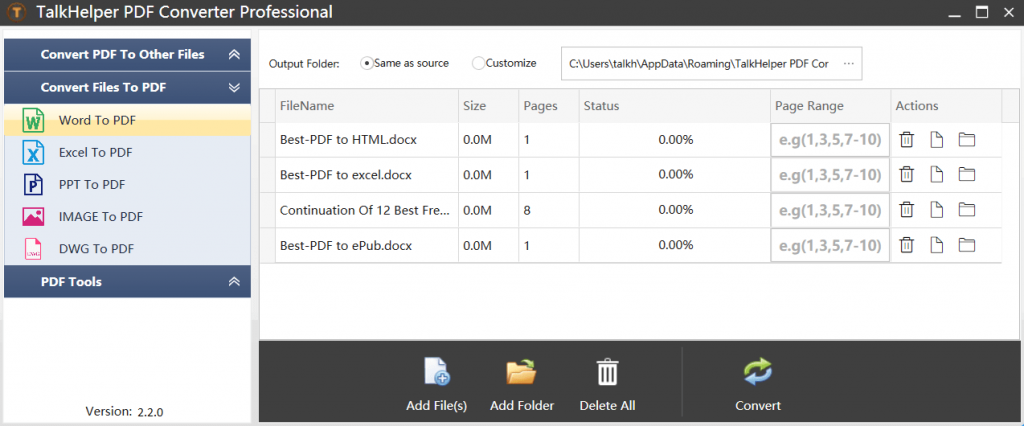Screen dimensions: 1024x426
Task: Click the output folder path field
Action: (711, 63)
